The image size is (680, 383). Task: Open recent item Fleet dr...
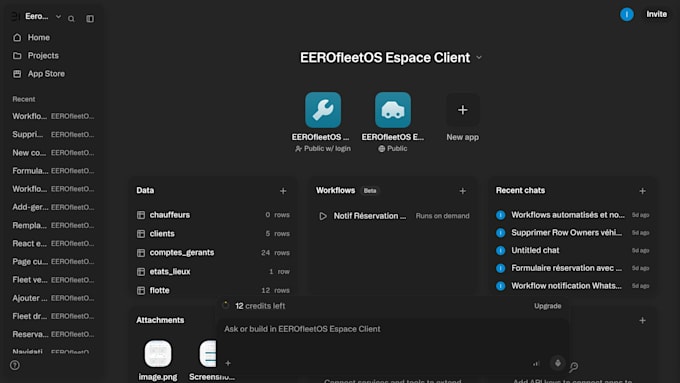[x=53, y=316]
